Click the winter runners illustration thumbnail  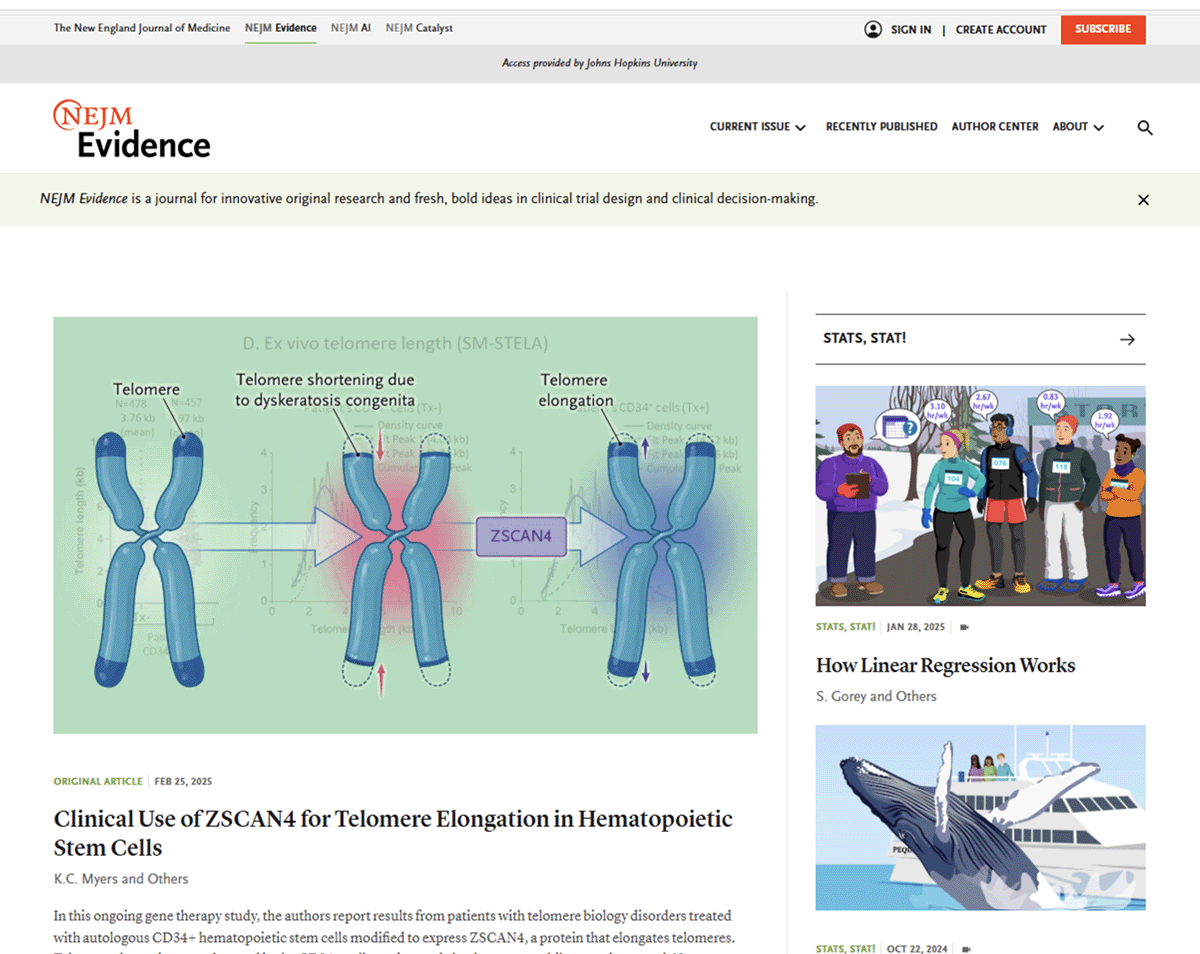(x=980, y=496)
